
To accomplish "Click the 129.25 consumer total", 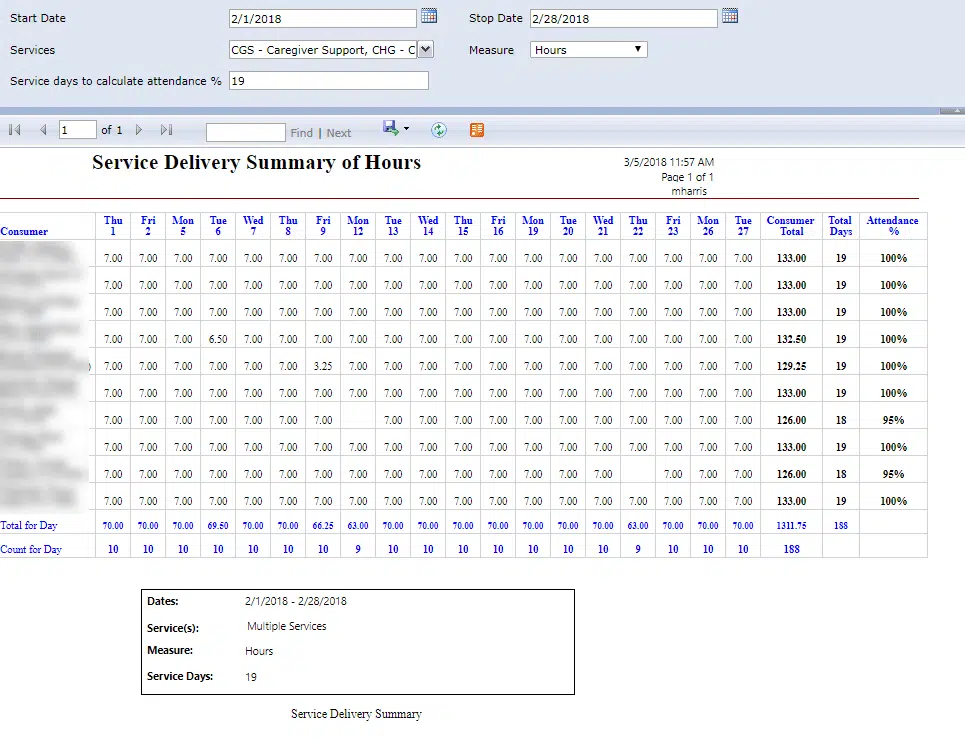I will [791, 366].
